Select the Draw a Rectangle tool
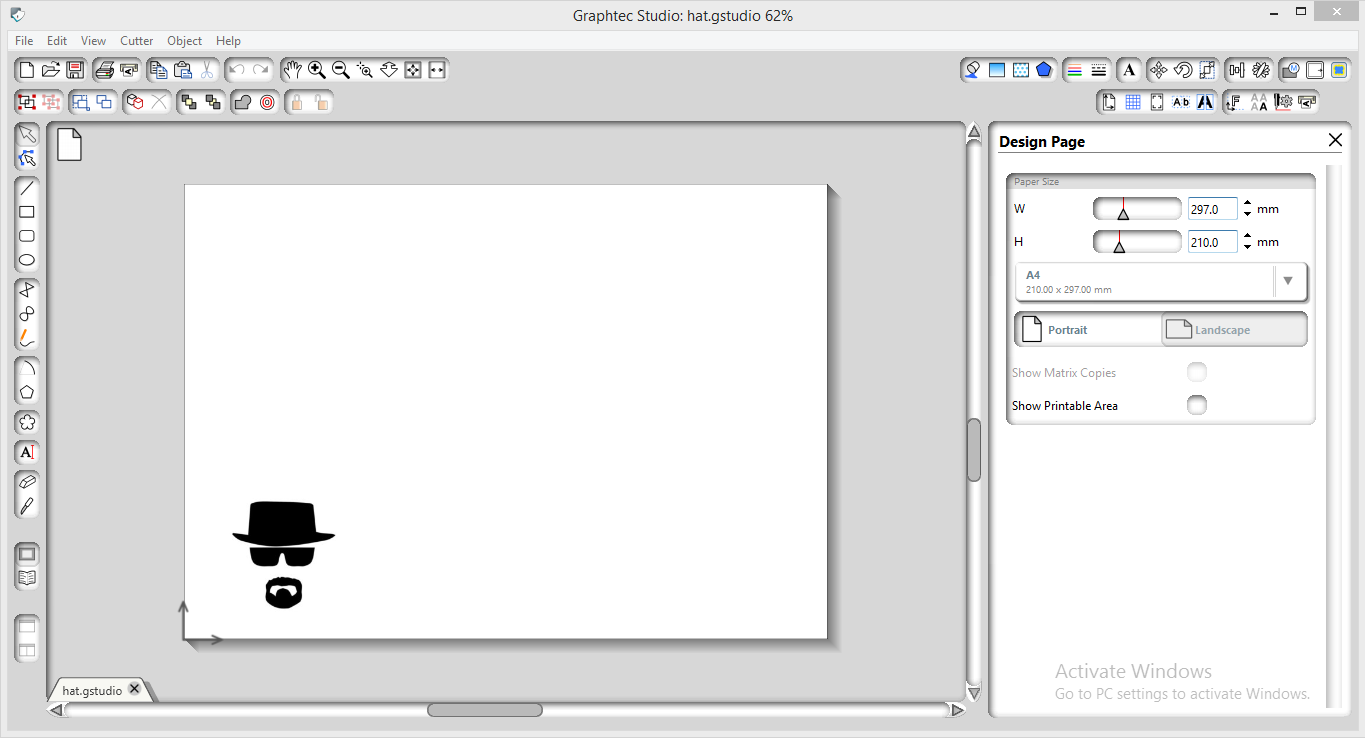 coord(27,212)
